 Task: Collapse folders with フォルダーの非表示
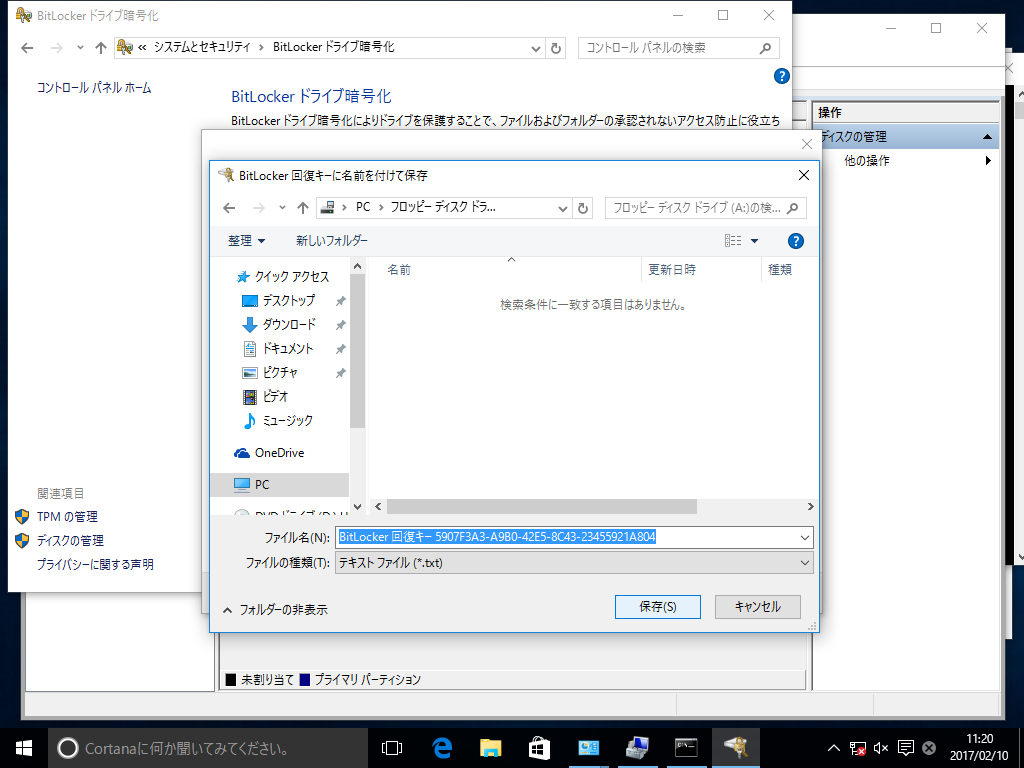tap(275, 610)
